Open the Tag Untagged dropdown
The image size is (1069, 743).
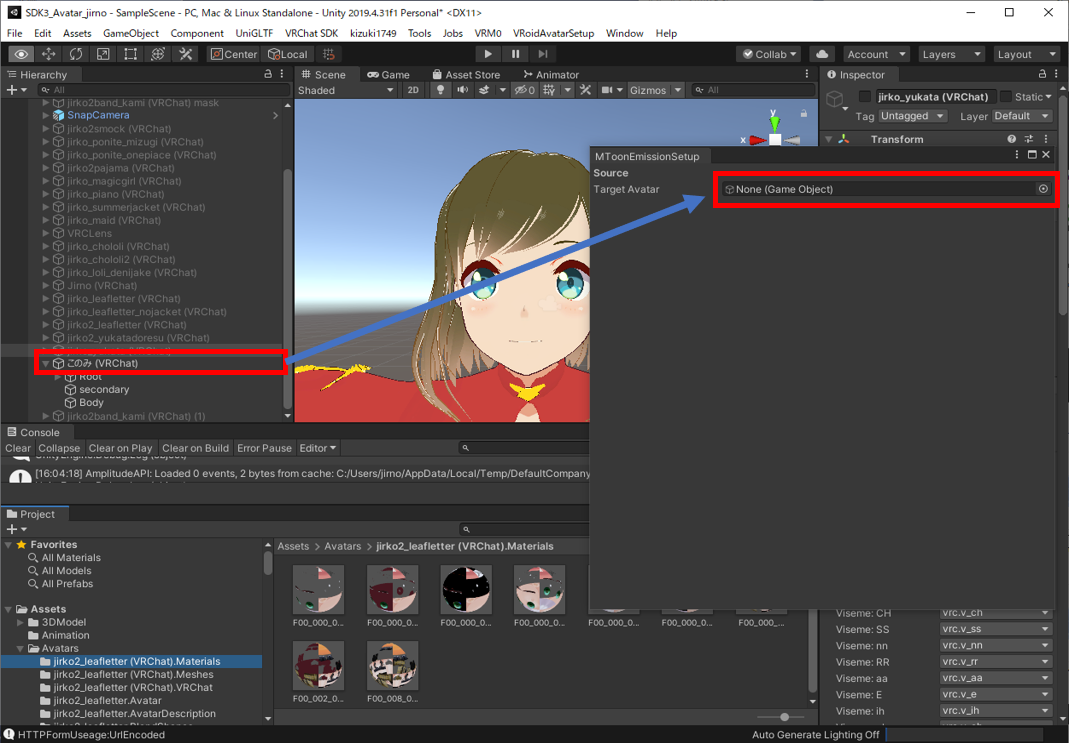point(912,116)
